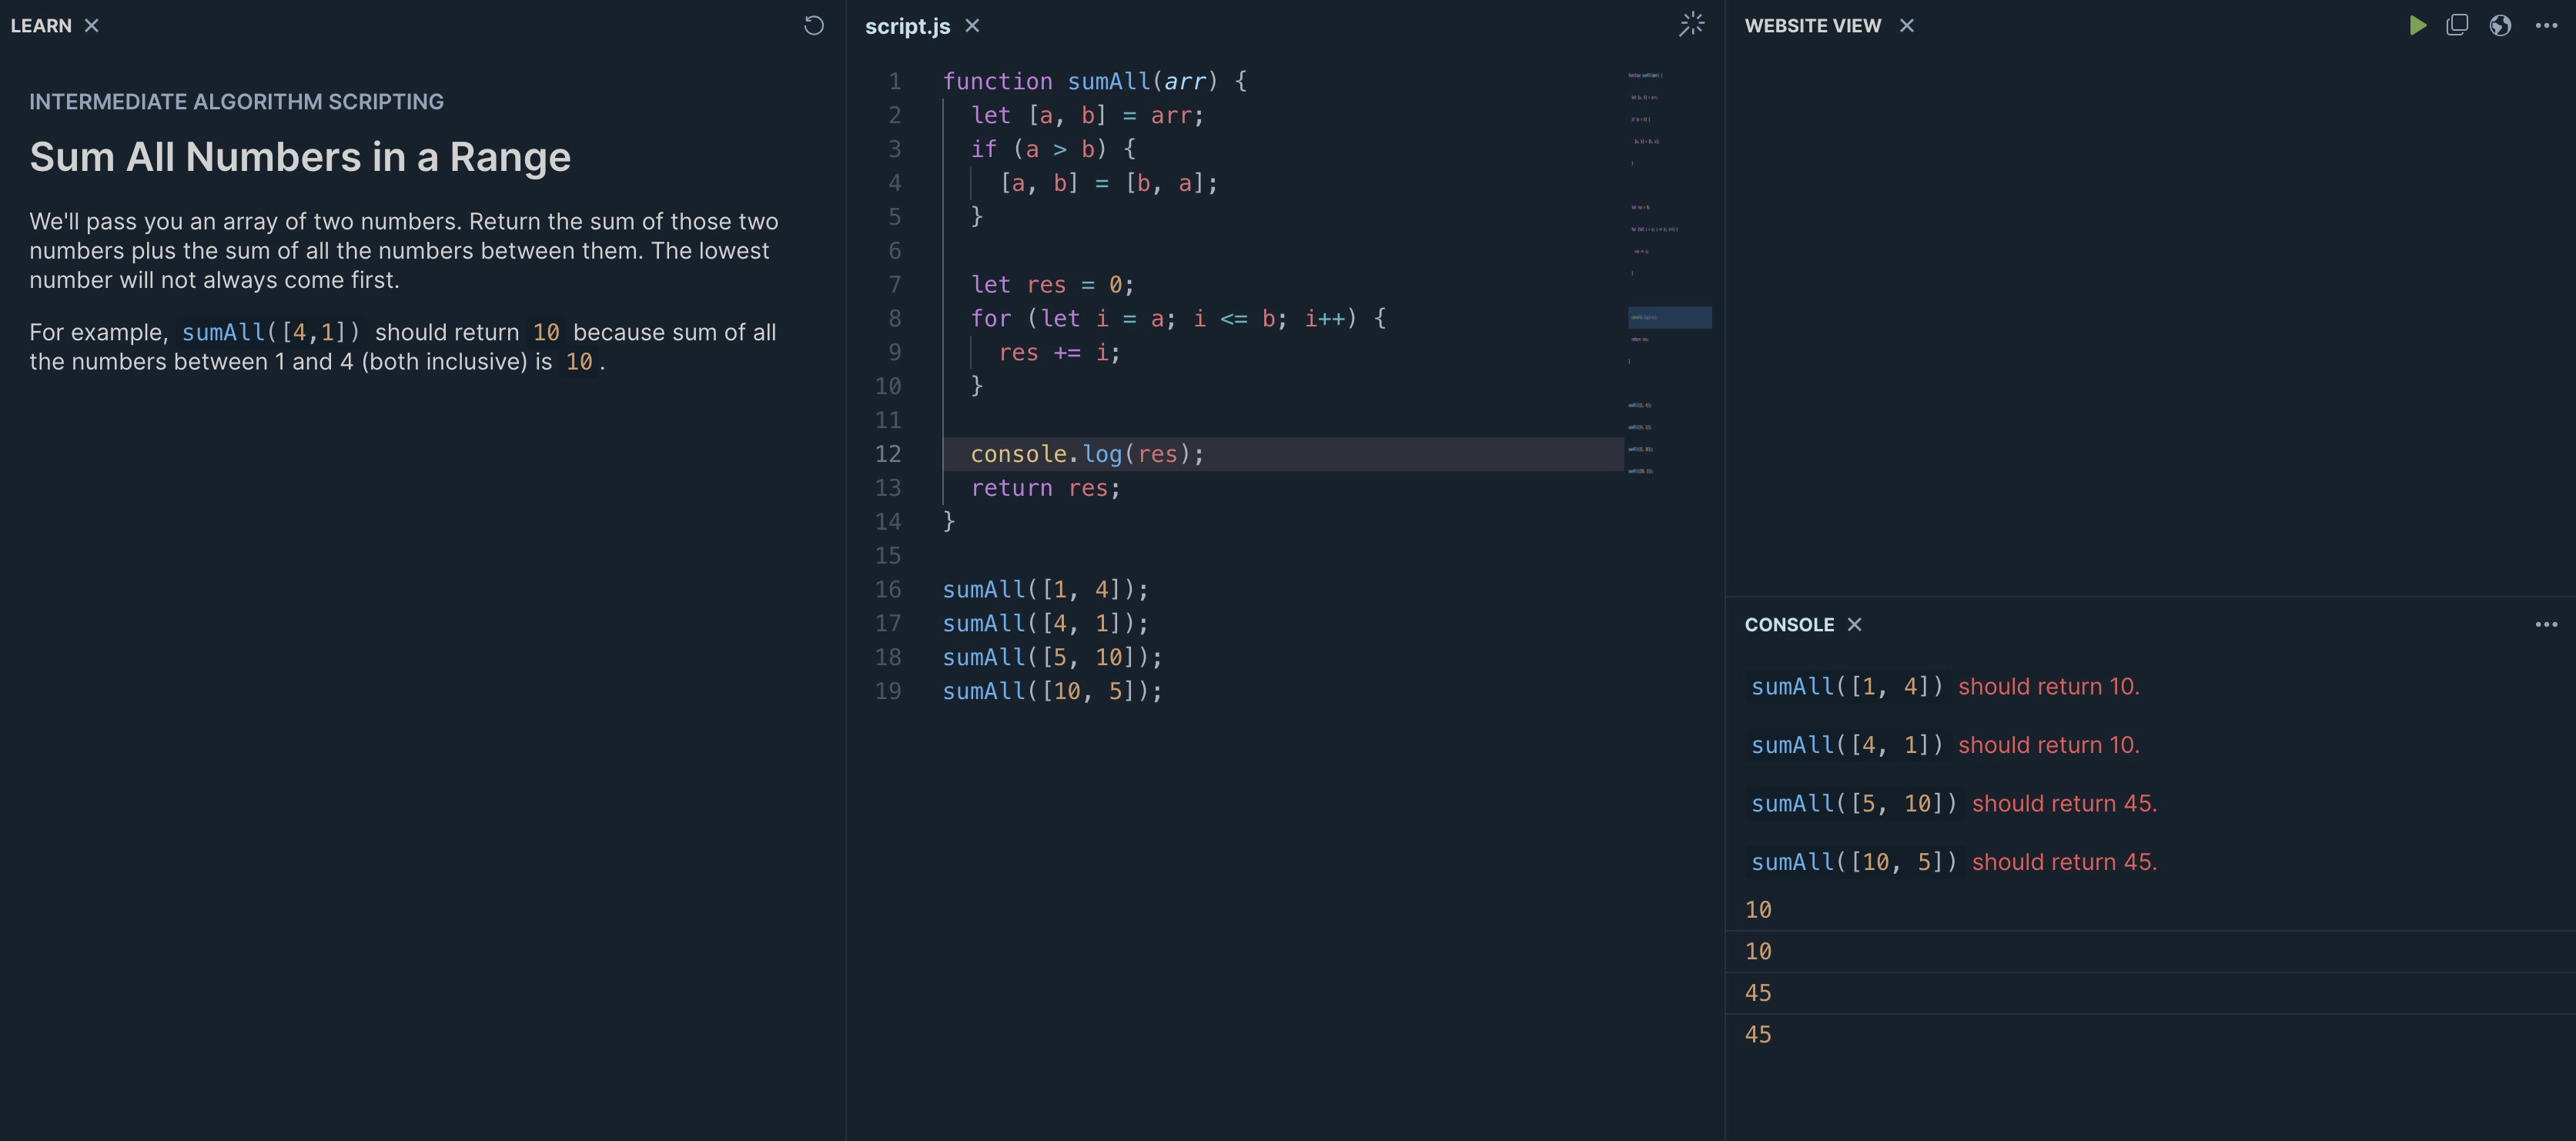Click the 'return res;' line
This screenshot has height=1141, width=2576.
[x=1045, y=488]
